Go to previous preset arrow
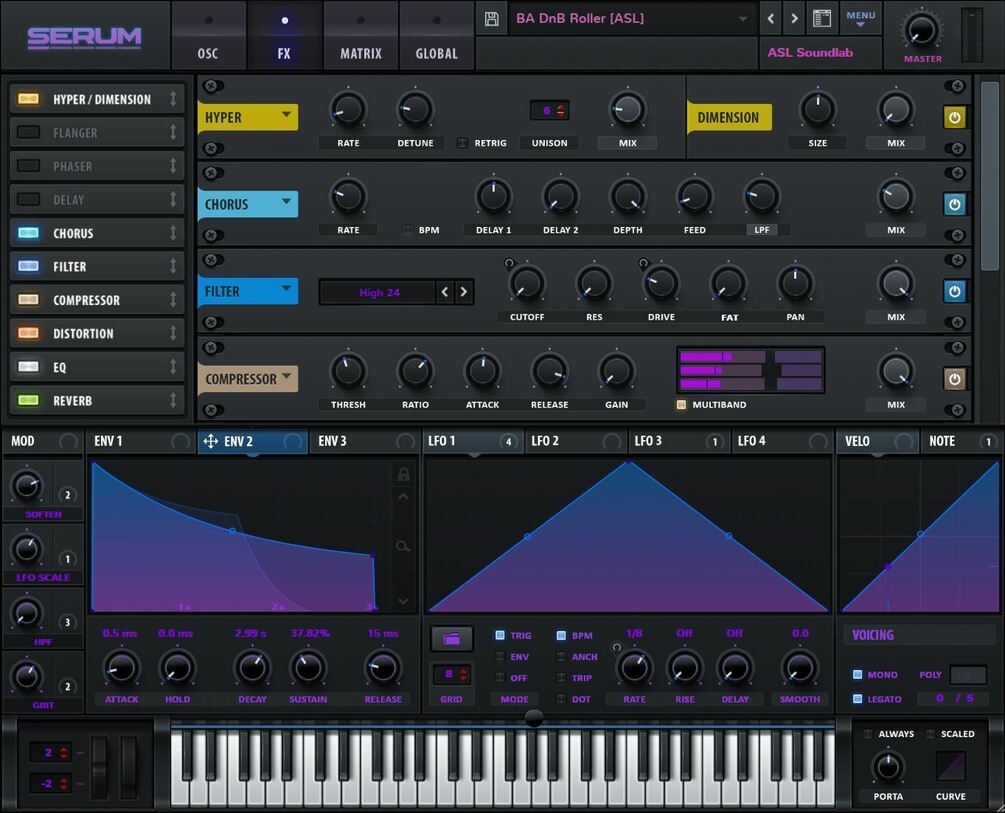1005x813 pixels. (x=771, y=19)
